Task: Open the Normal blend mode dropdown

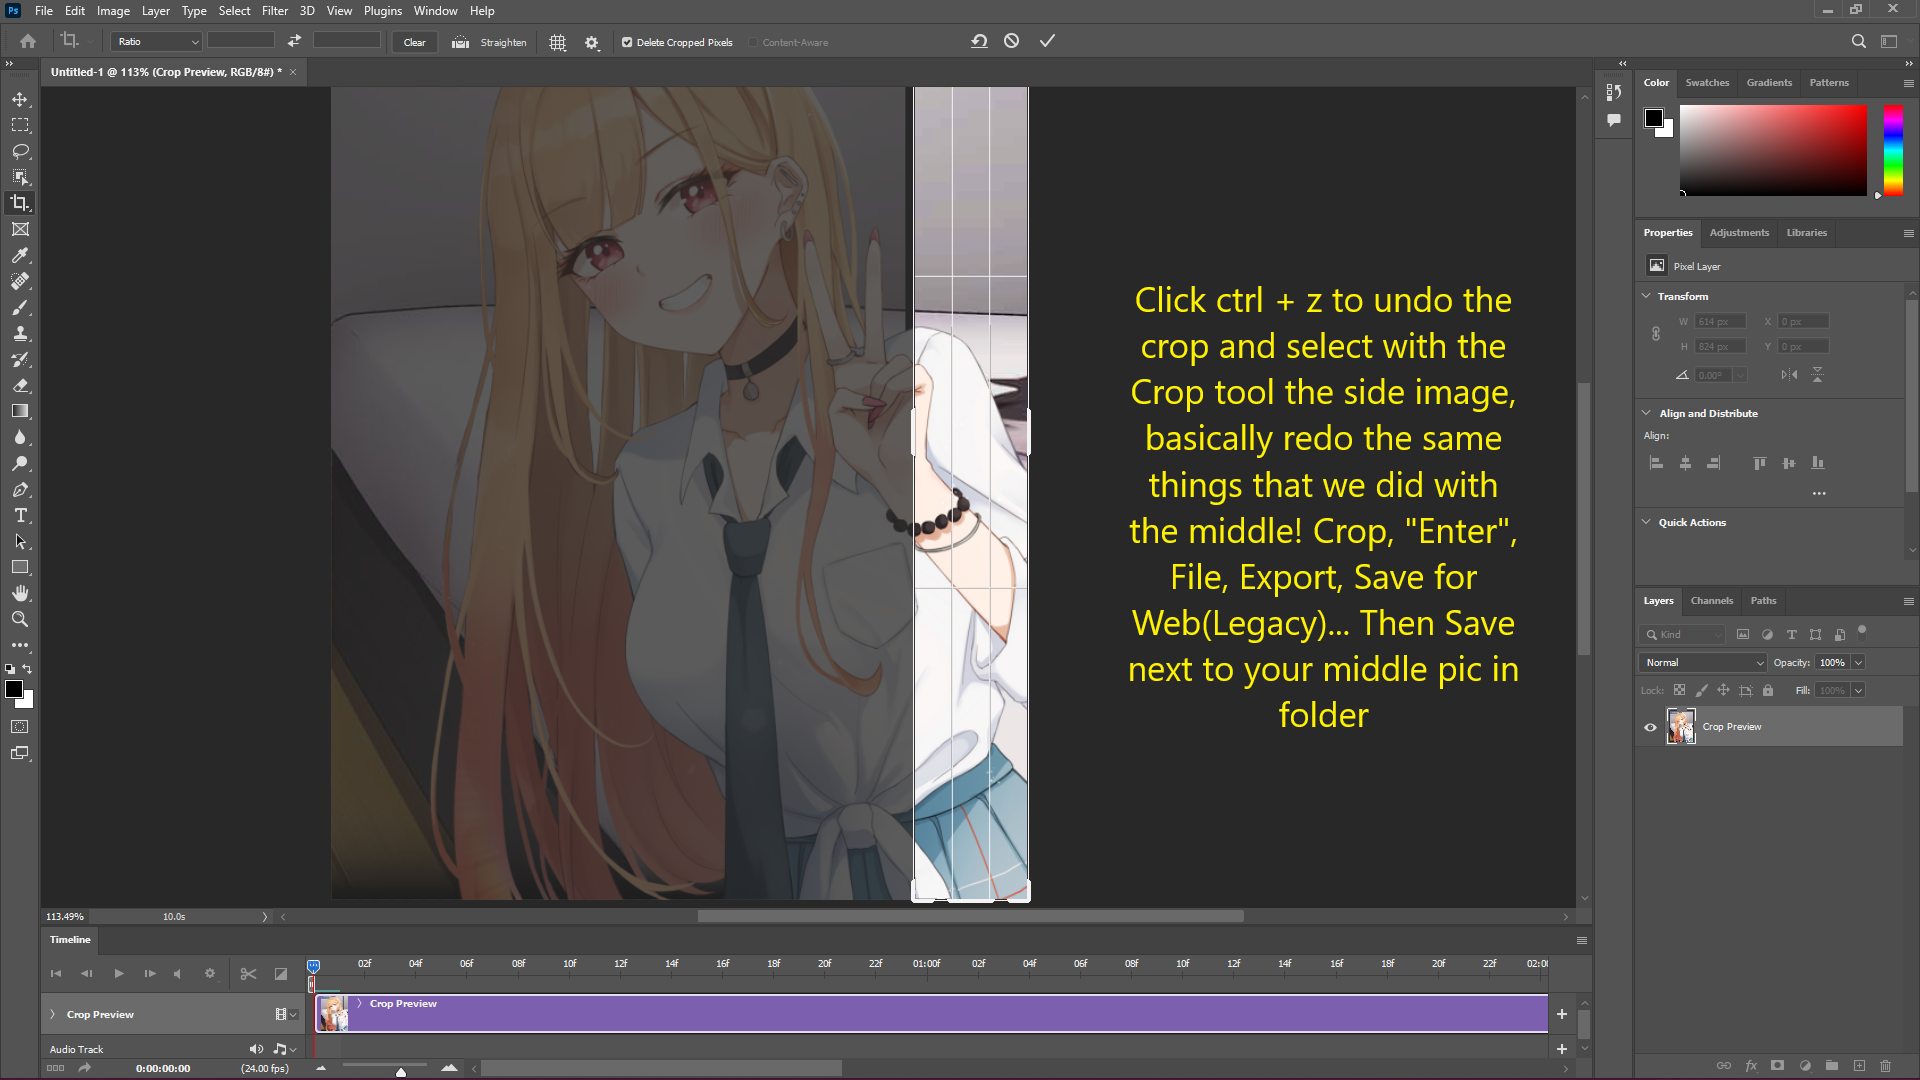Action: [x=1703, y=663]
